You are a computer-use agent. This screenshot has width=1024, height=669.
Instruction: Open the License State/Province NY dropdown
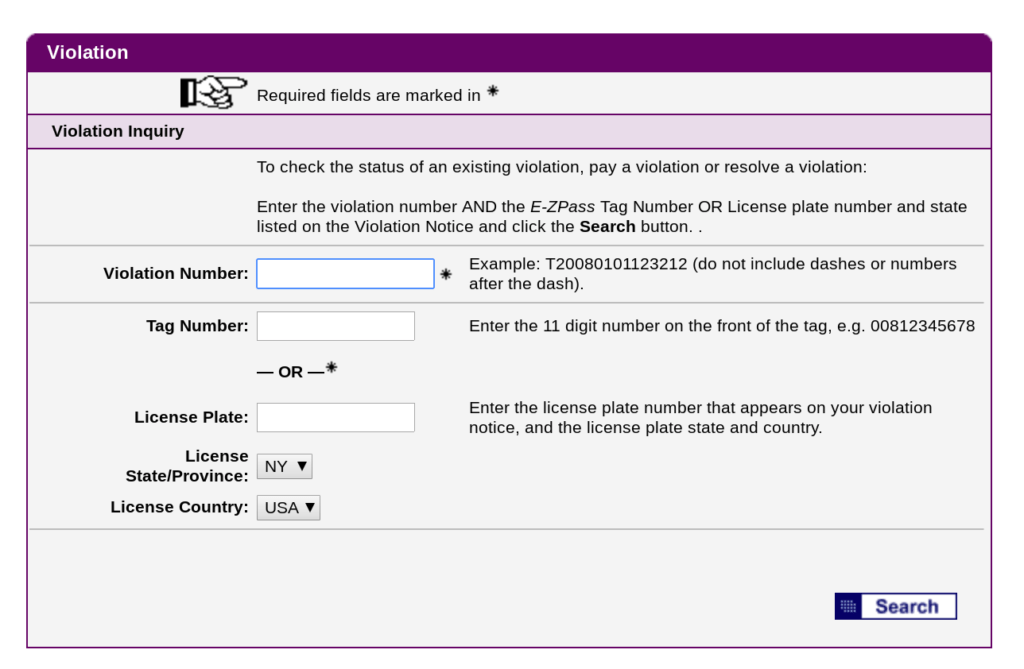coord(285,466)
